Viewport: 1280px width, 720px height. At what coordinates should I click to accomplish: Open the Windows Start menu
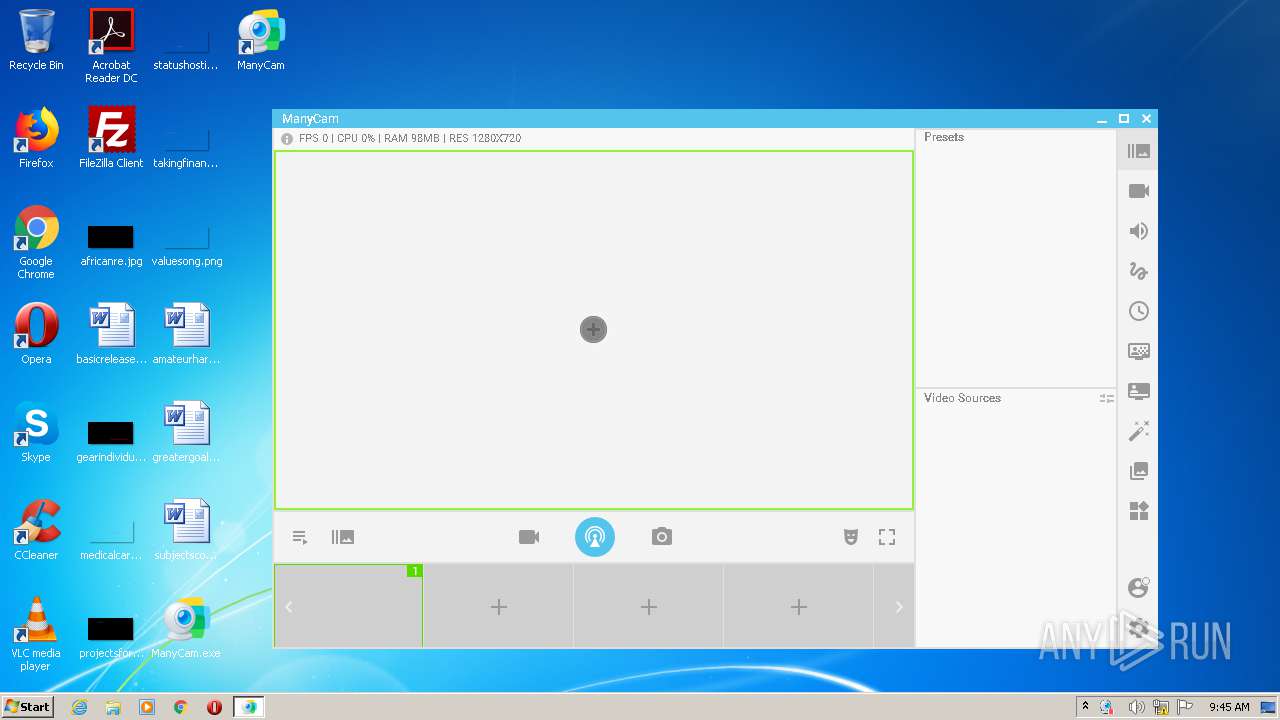coord(28,706)
